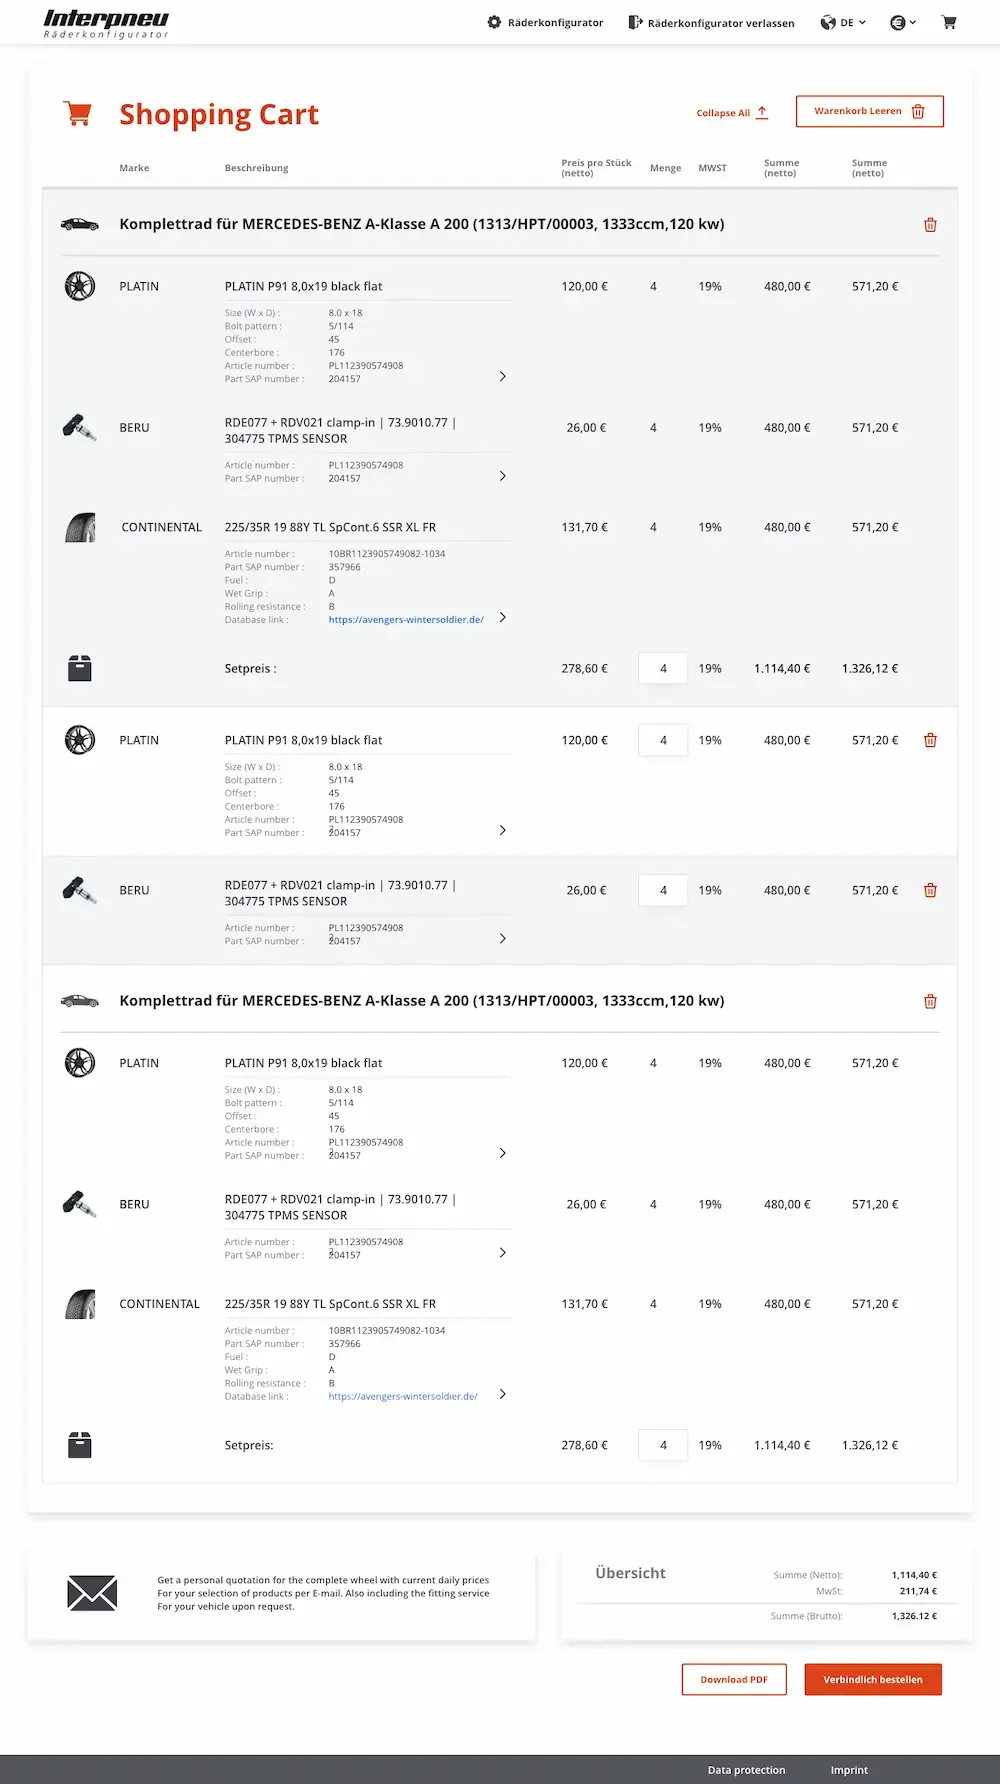The image size is (1000, 1784).
Task: Expand BERU TPMS details chevron in second set
Action: (x=502, y=1252)
